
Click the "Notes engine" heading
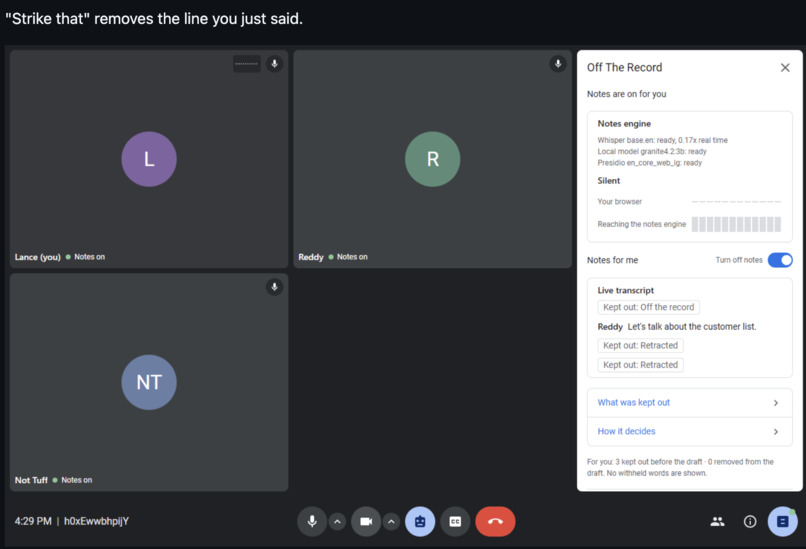click(x=624, y=123)
